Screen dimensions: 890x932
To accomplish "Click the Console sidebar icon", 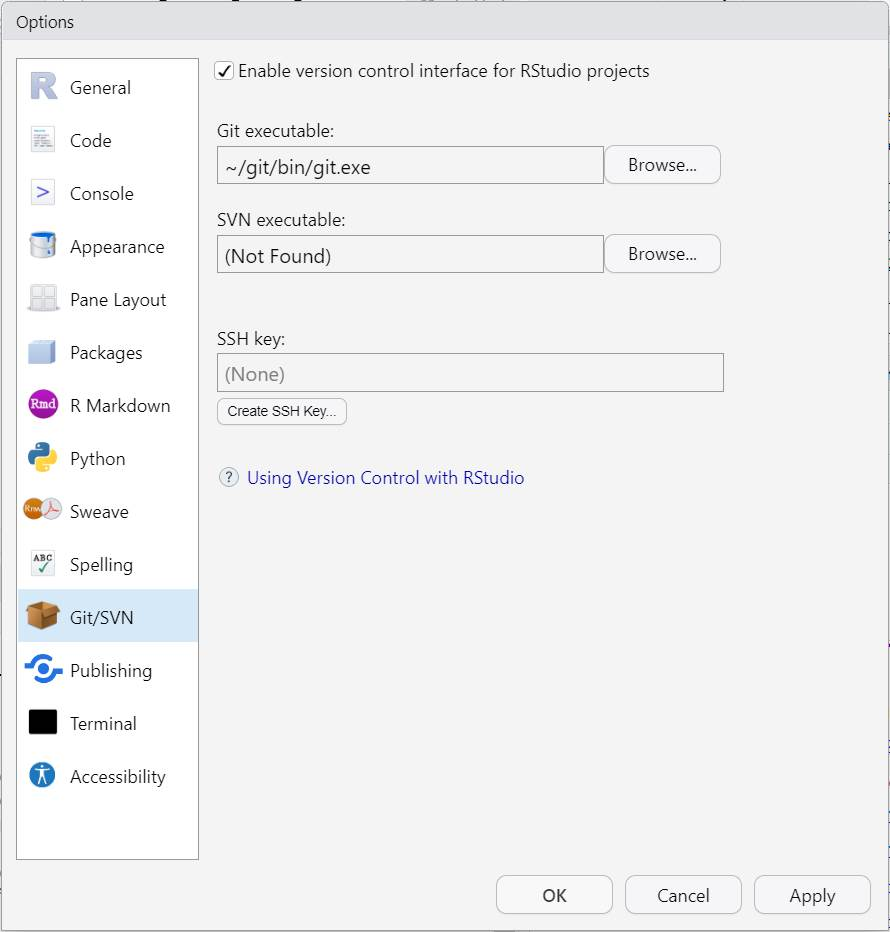I will (x=42, y=193).
